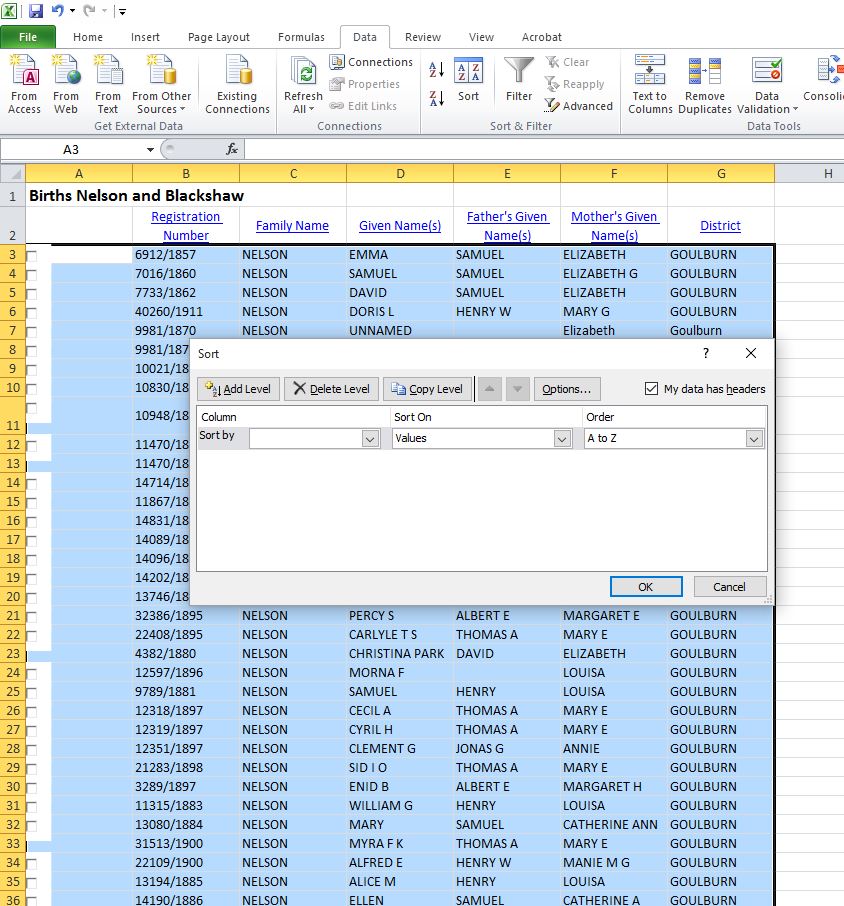Import data using From Text
Viewport: 844px width, 906px height.
107,80
